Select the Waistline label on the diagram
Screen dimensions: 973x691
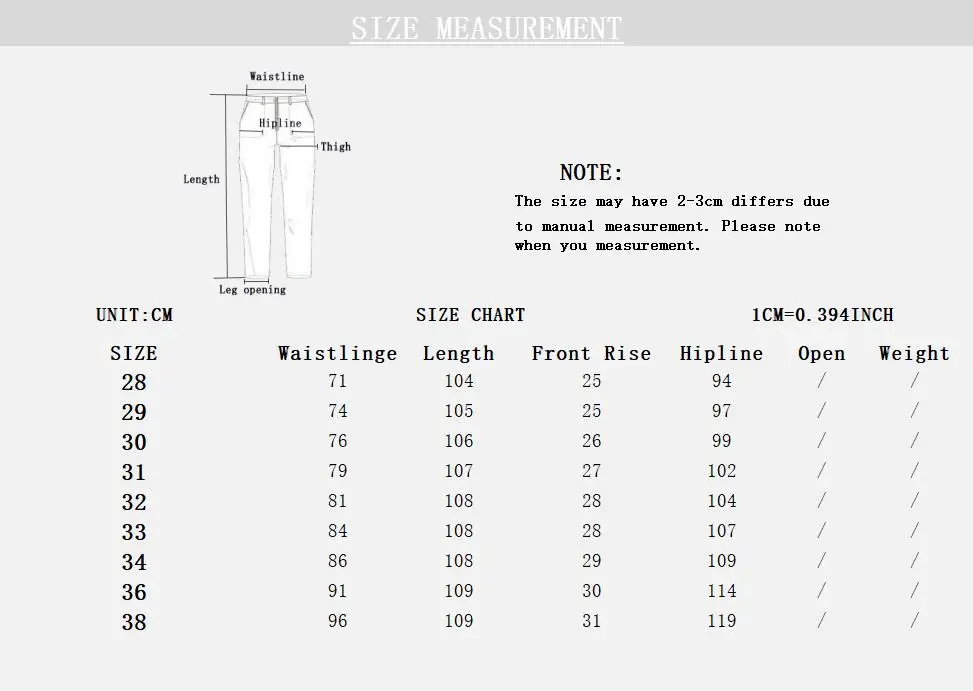(x=277, y=76)
